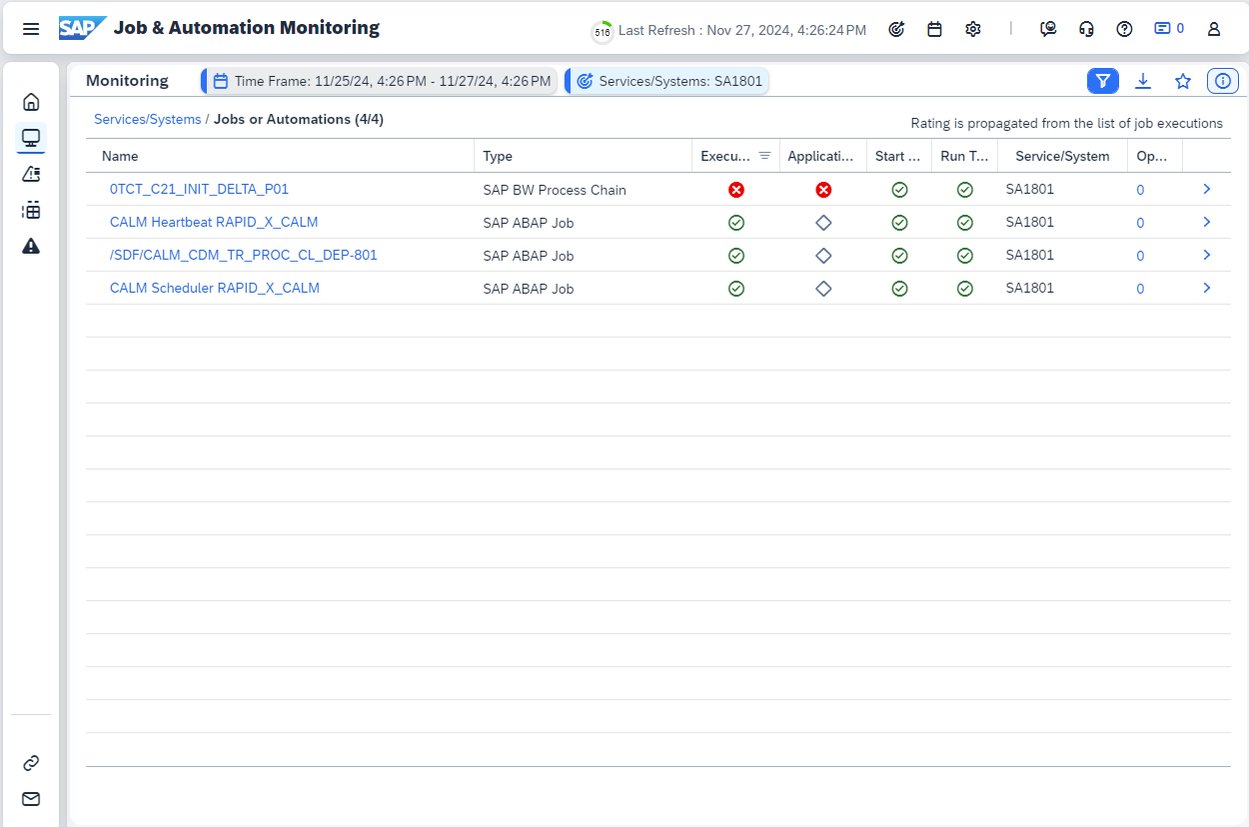Open the notifications counter showing 0
The image size is (1249, 827).
click(x=1169, y=29)
